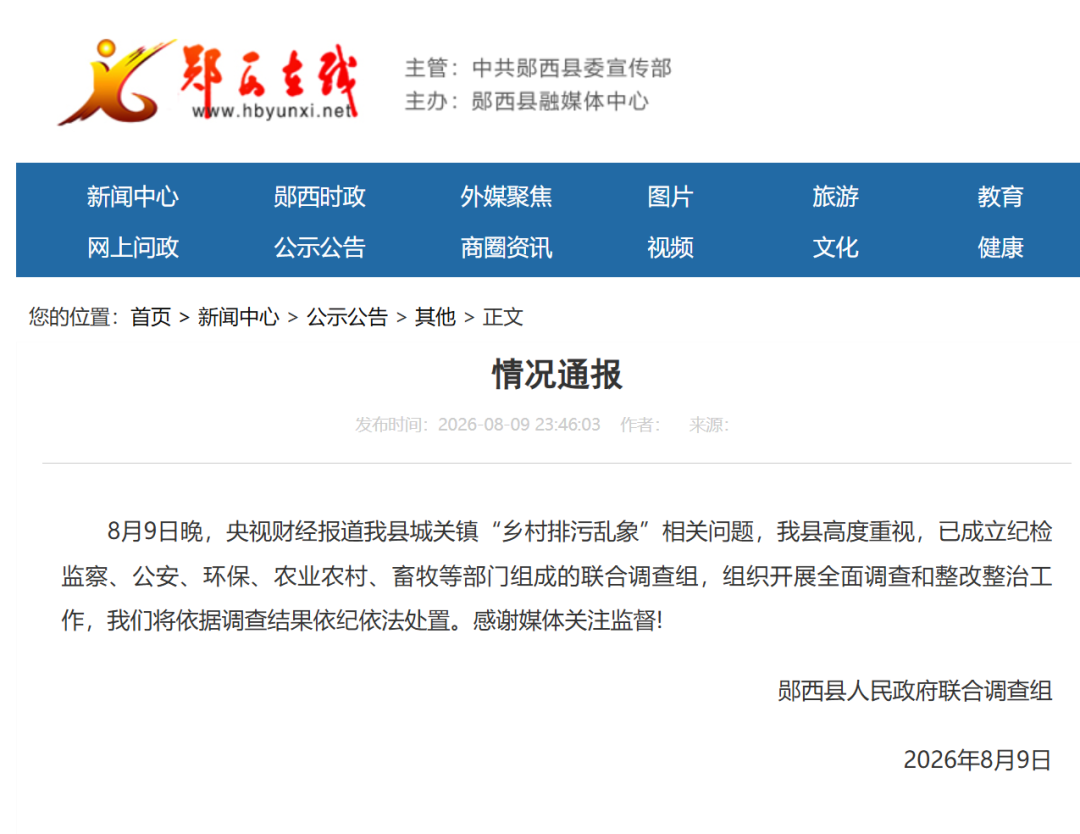Click the signature 郧西县人民政府联合调查组
Viewport: 1080px width, 834px height.
(x=915, y=691)
